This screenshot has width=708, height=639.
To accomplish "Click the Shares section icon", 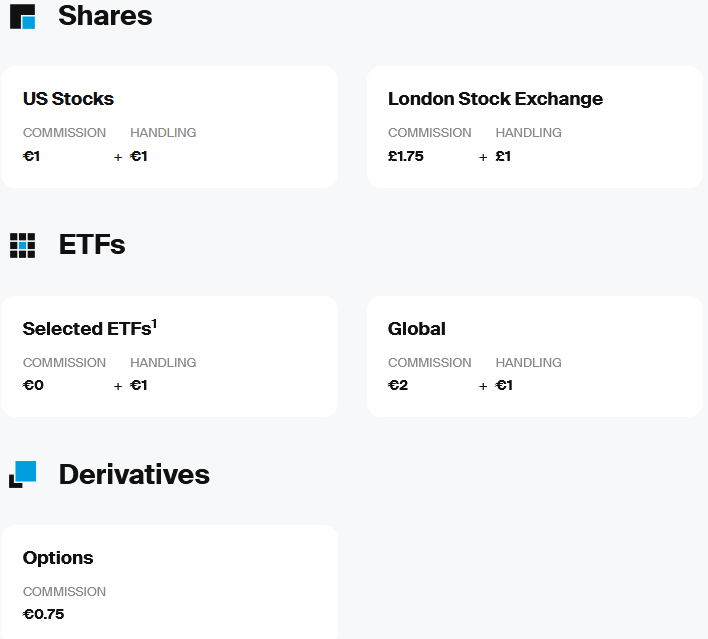I will pyautogui.click(x=23, y=17).
